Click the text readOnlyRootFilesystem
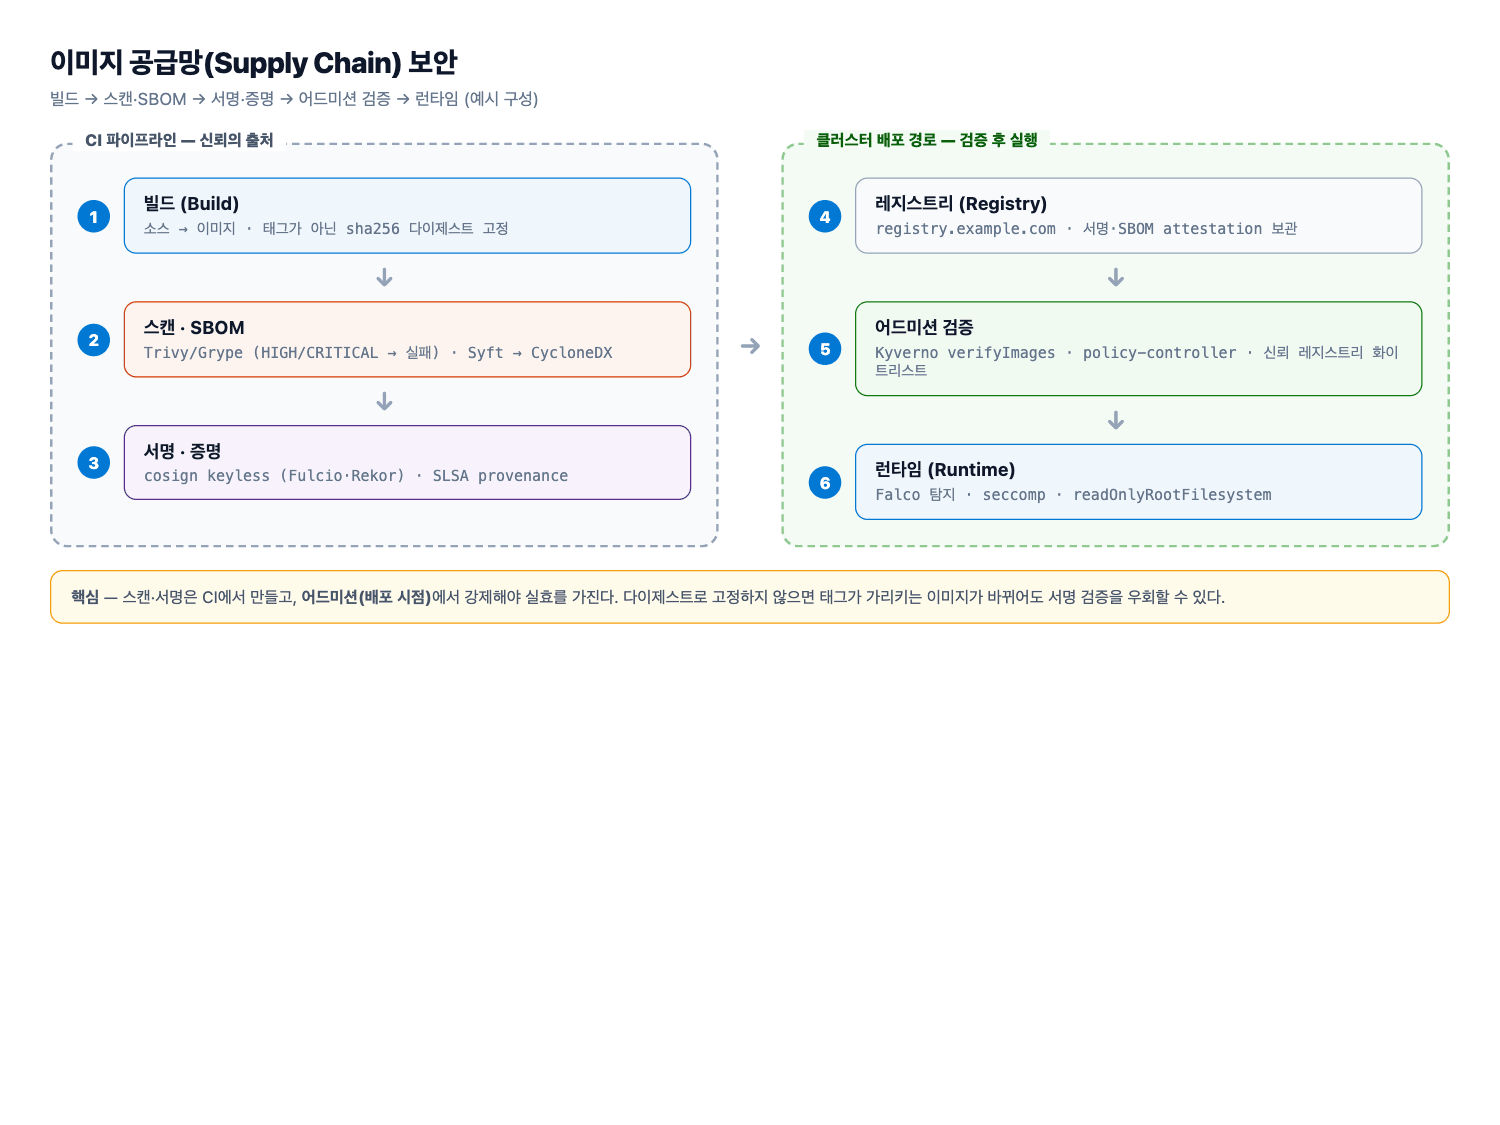Screen dimensions: 1500x1125 coord(1172,495)
